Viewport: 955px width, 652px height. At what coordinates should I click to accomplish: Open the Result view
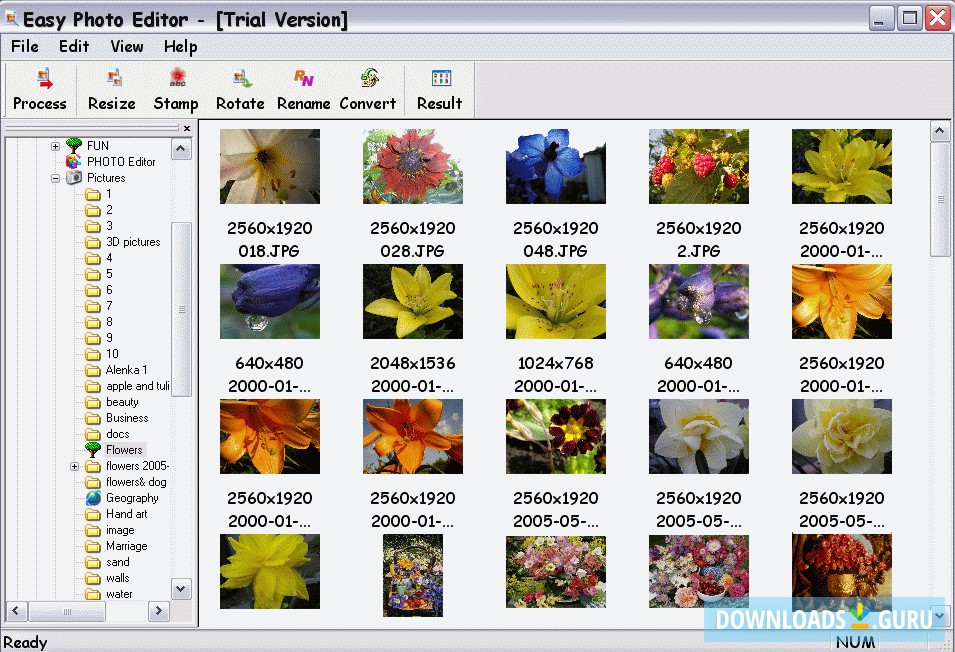pyautogui.click(x=438, y=90)
